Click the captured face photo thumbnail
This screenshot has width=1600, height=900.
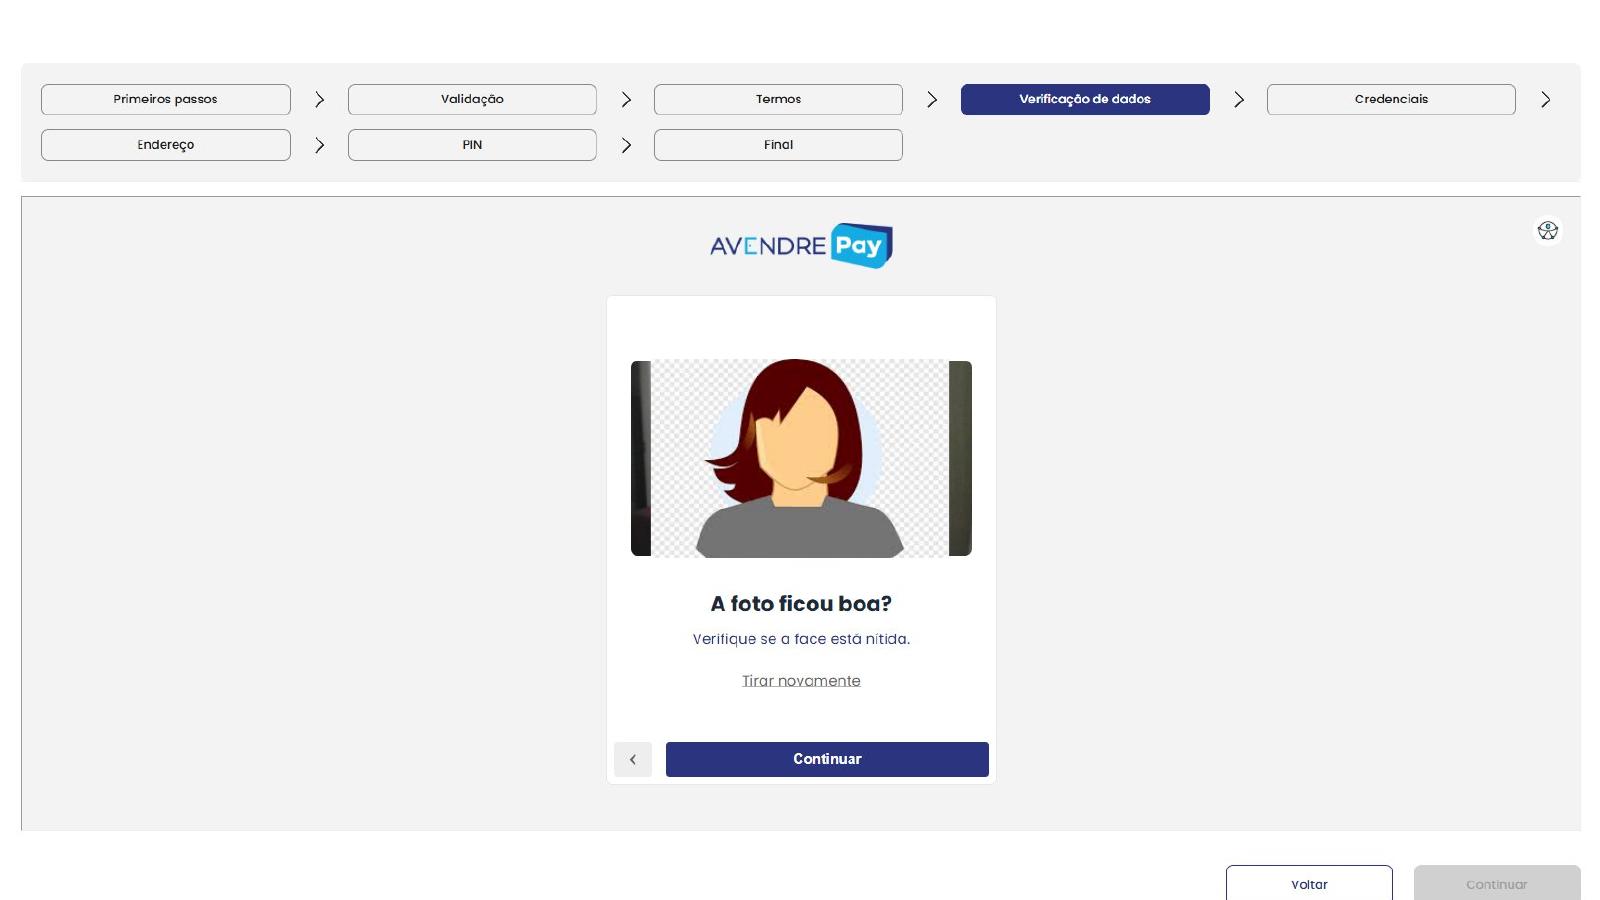click(801, 458)
